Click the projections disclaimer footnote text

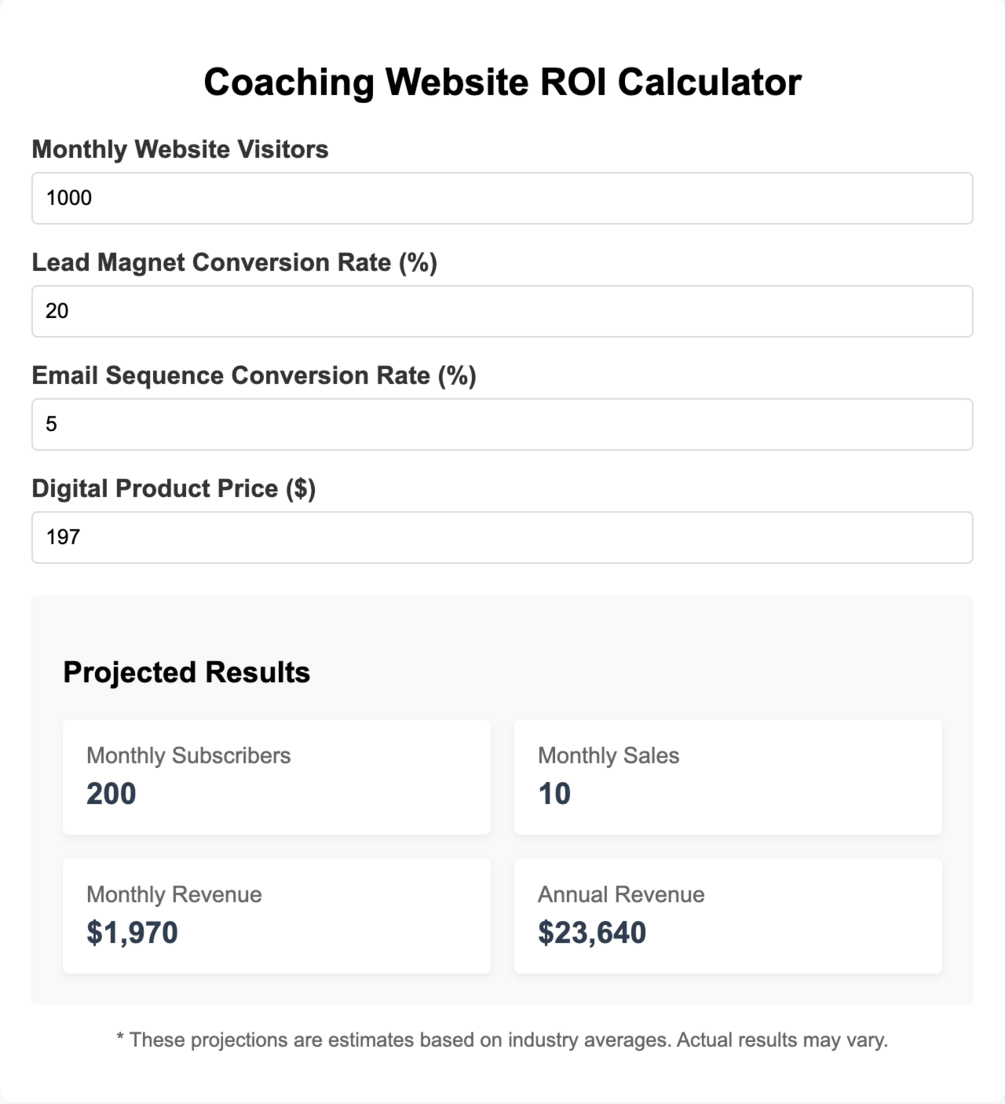[502, 1040]
